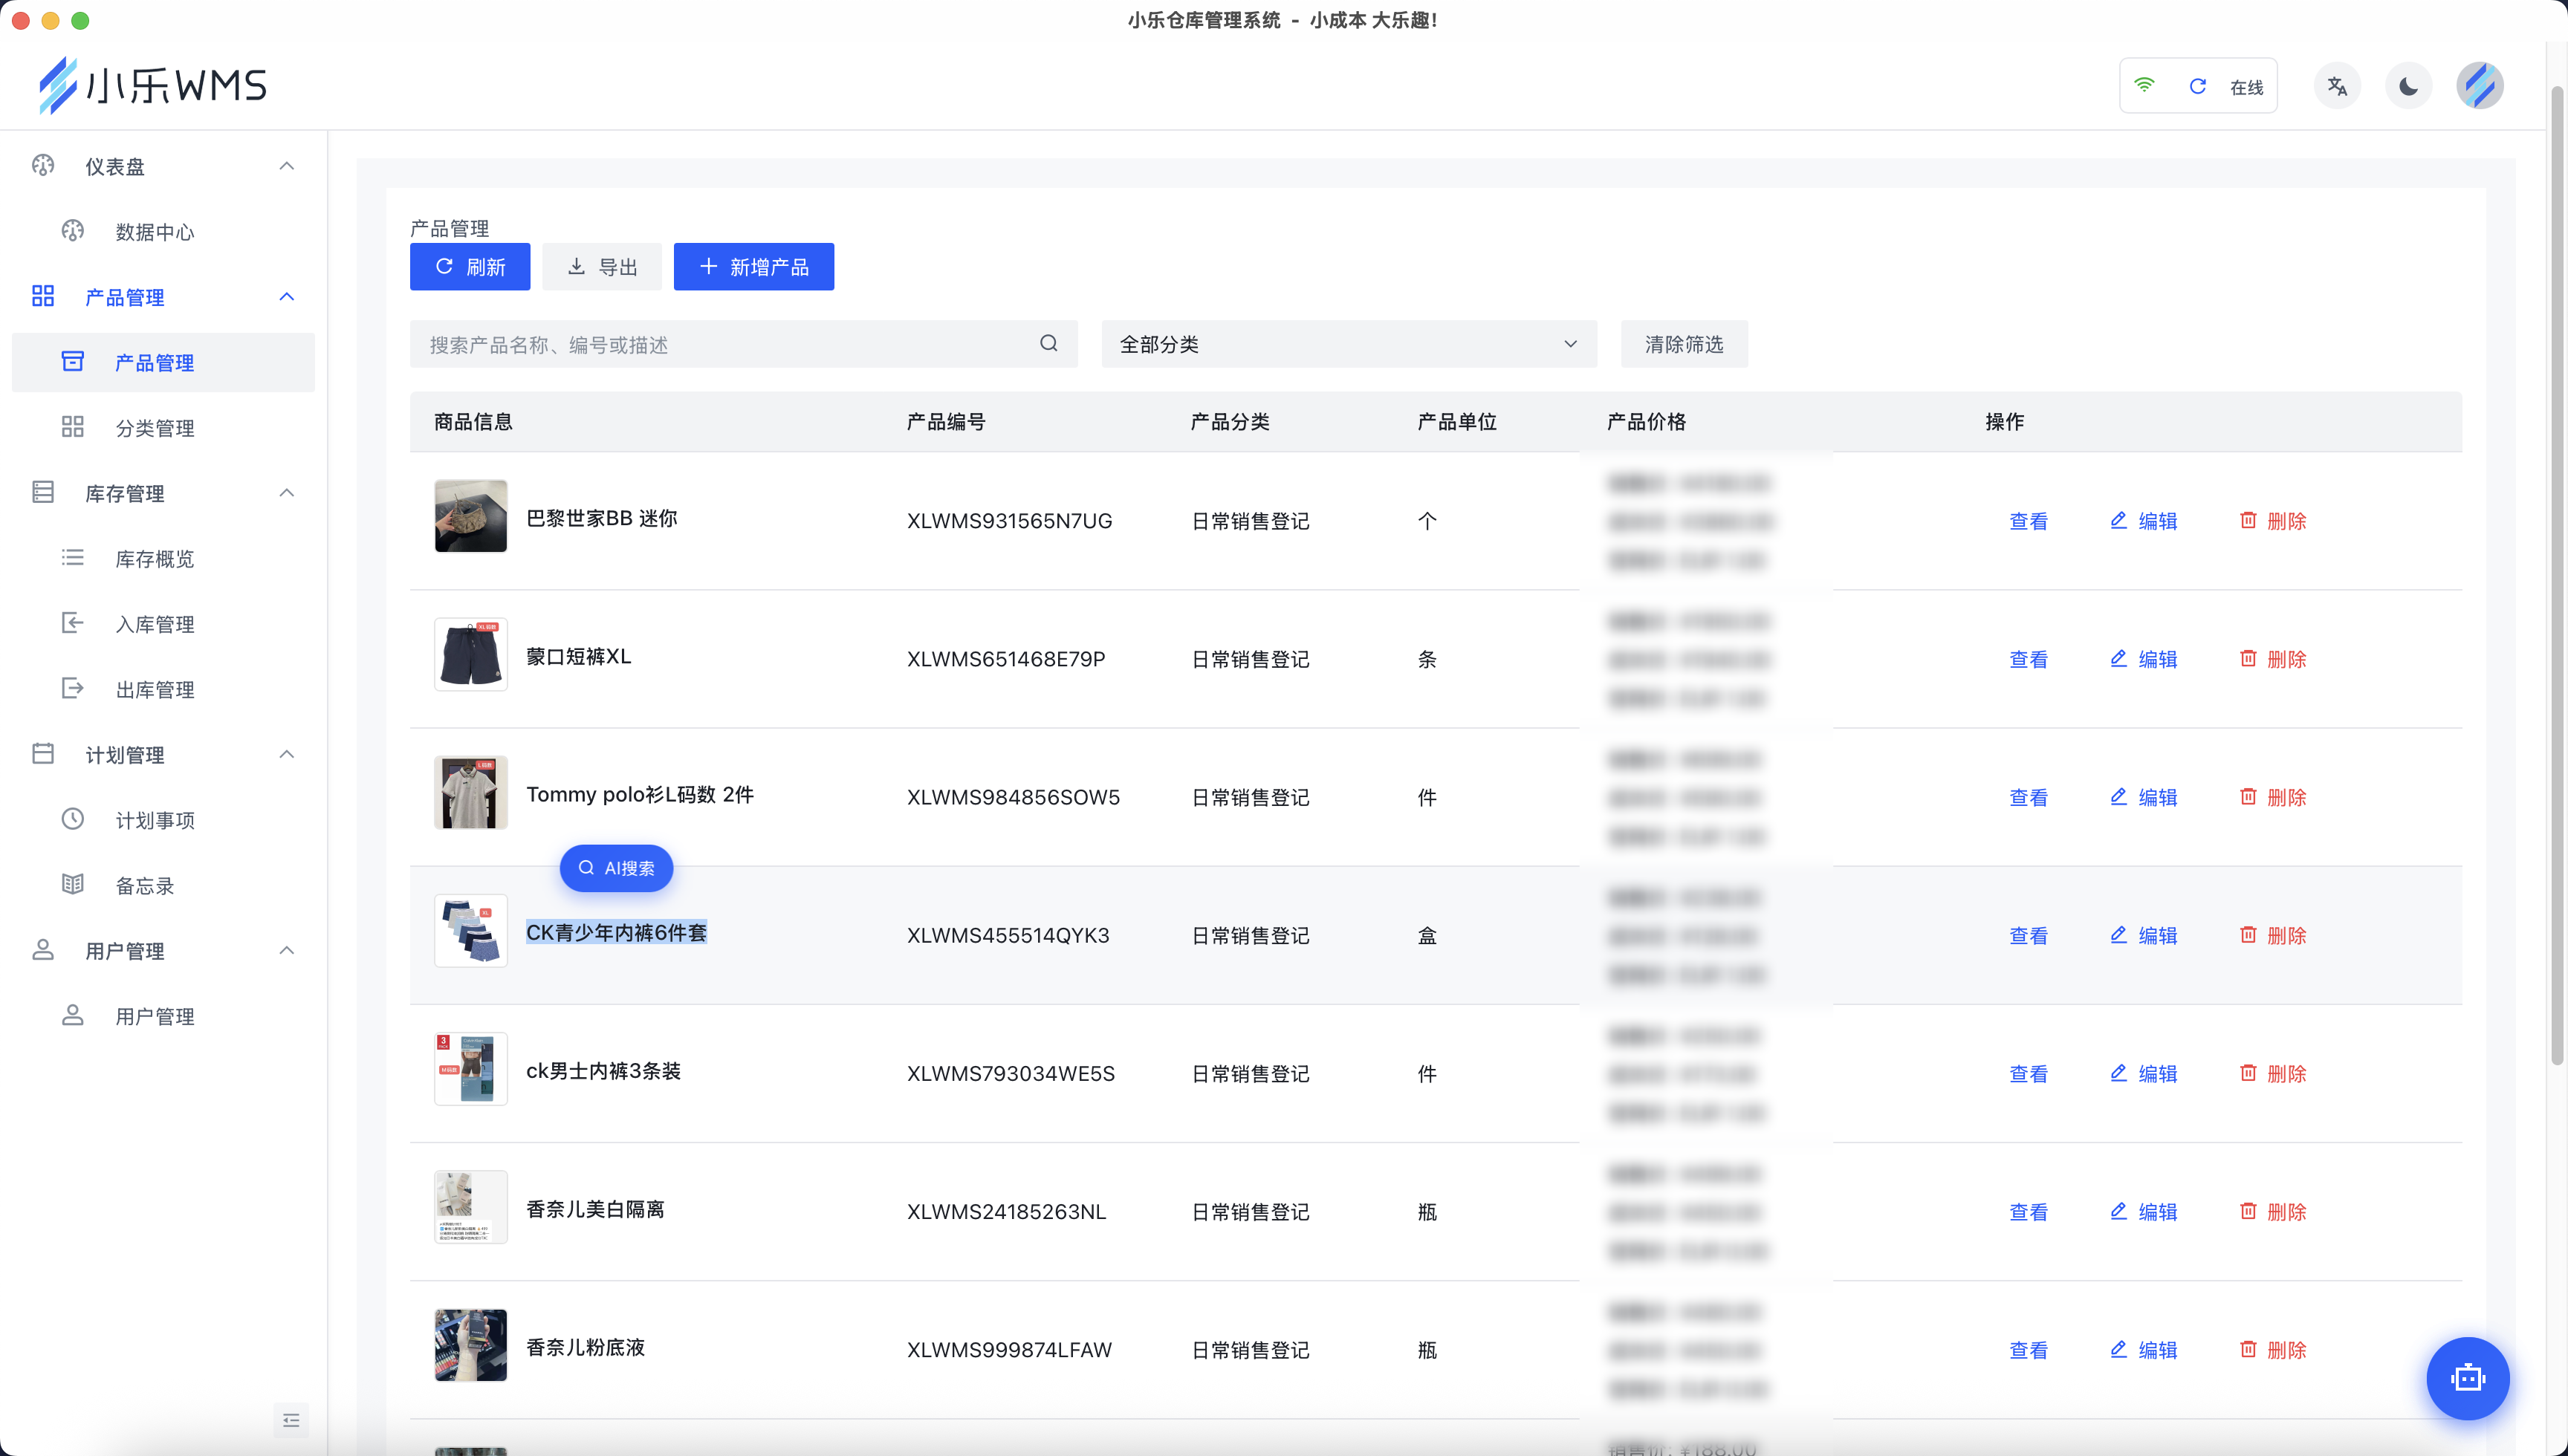Click the WiFi online status indicator
Screen dimensions: 2568x1456
[x=2144, y=86]
